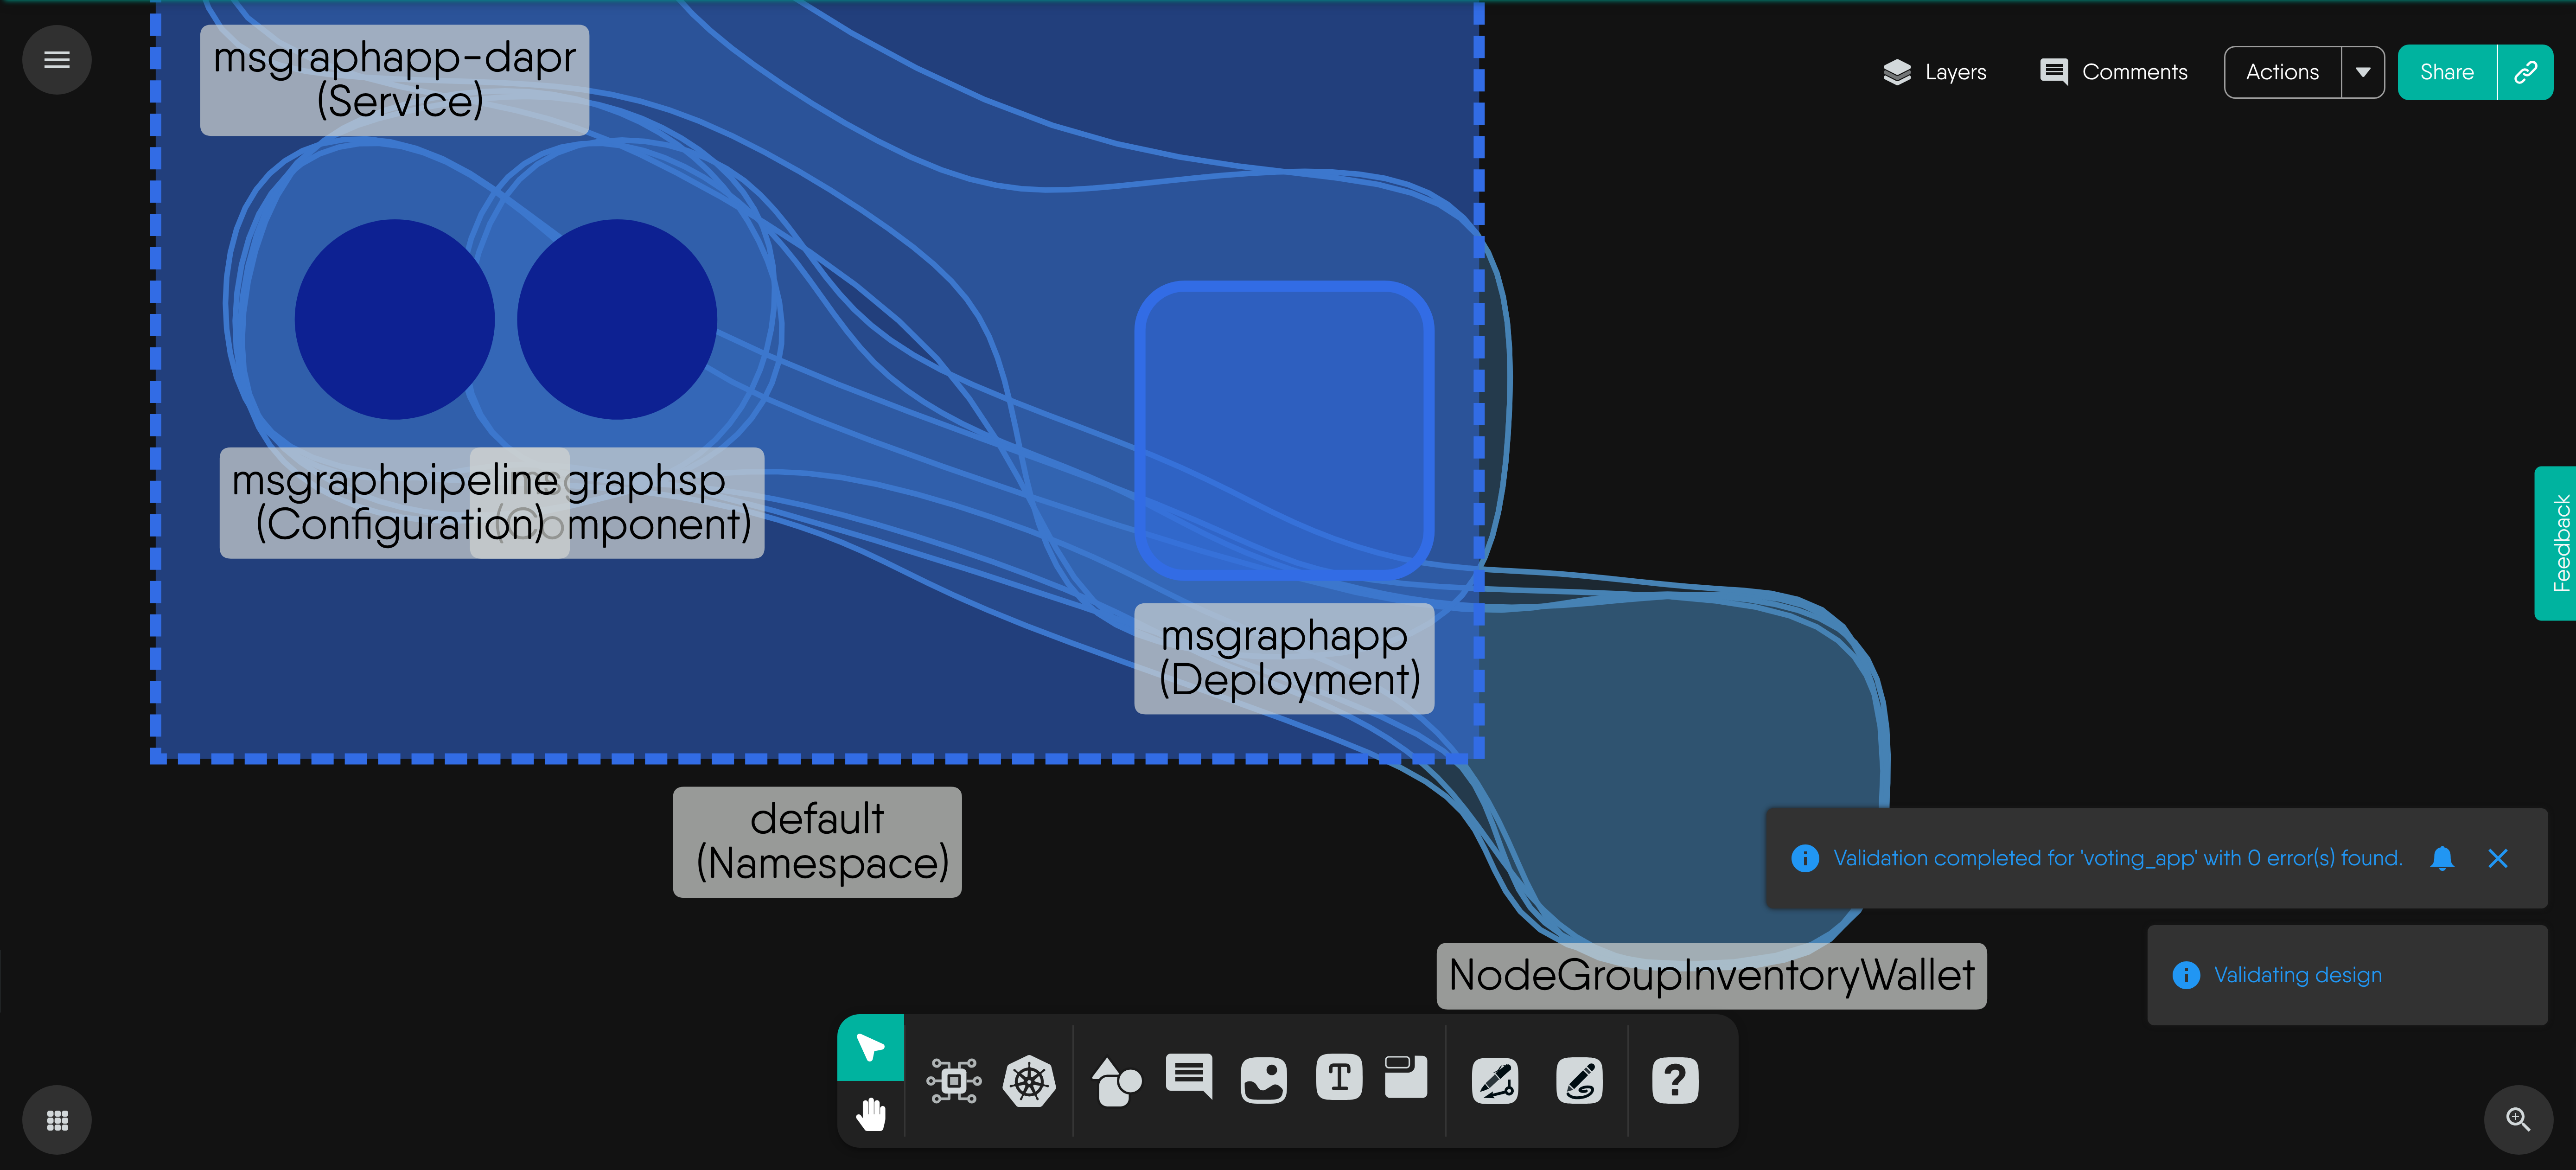Switch to the hand pan tool
Screen dimensions: 2576x1170
point(871,1113)
